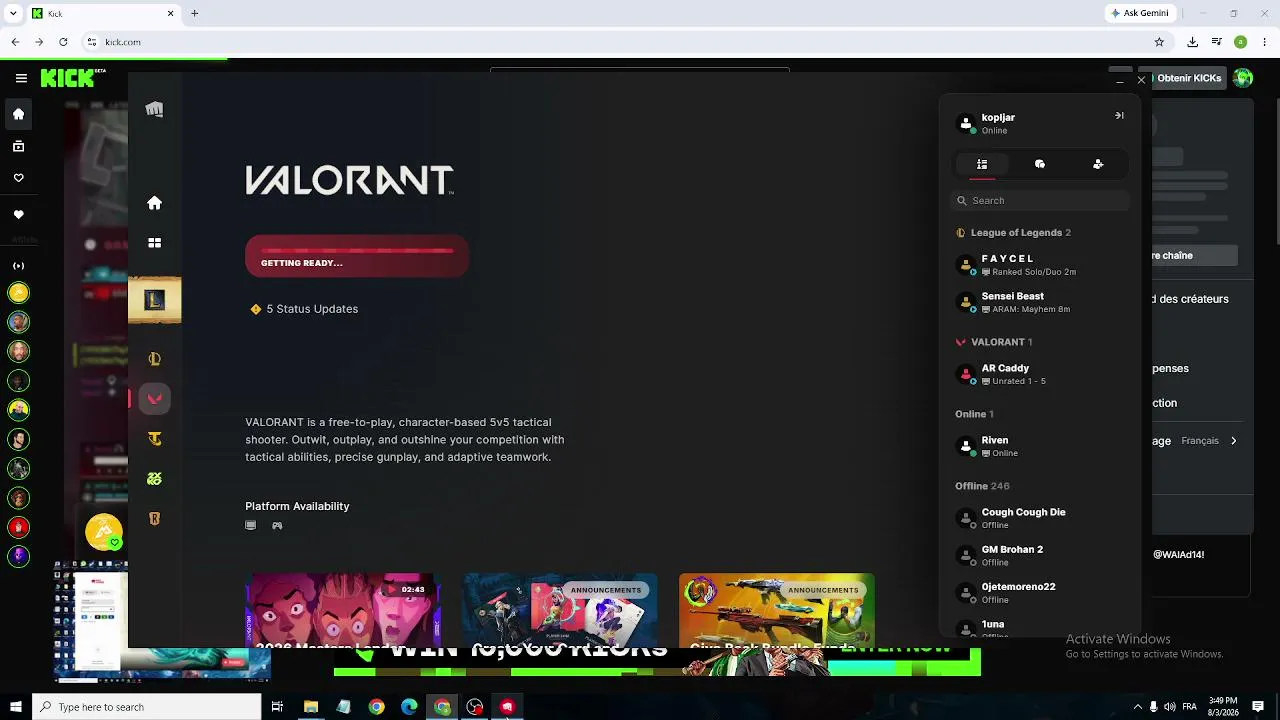Click the Riot fist logo
The image size is (1280, 720).
click(x=154, y=109)
